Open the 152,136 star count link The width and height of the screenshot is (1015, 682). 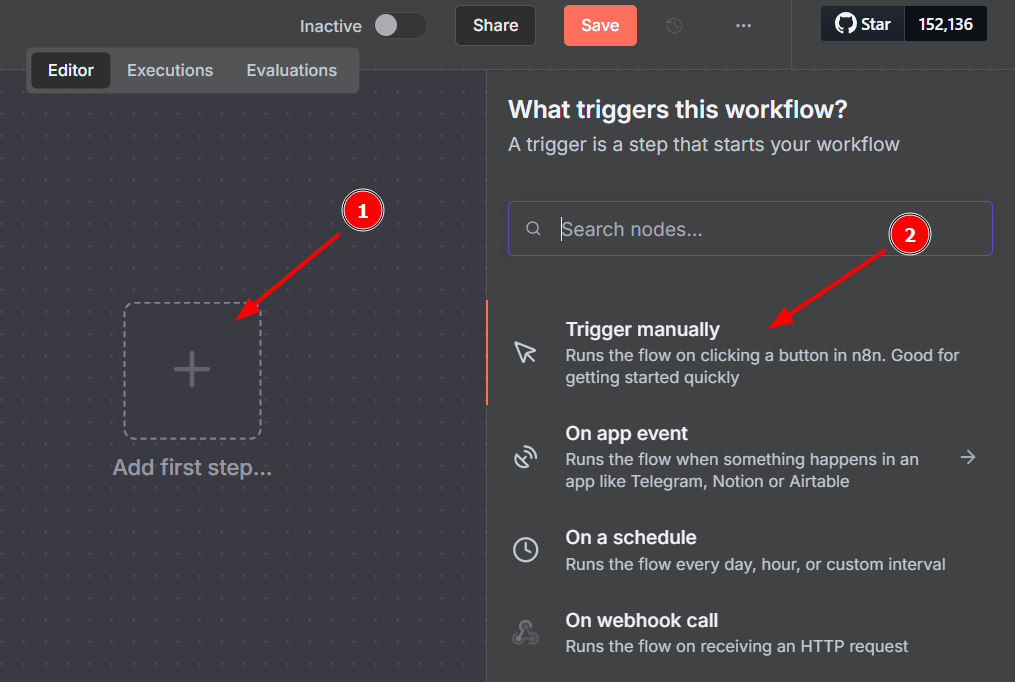945,24
